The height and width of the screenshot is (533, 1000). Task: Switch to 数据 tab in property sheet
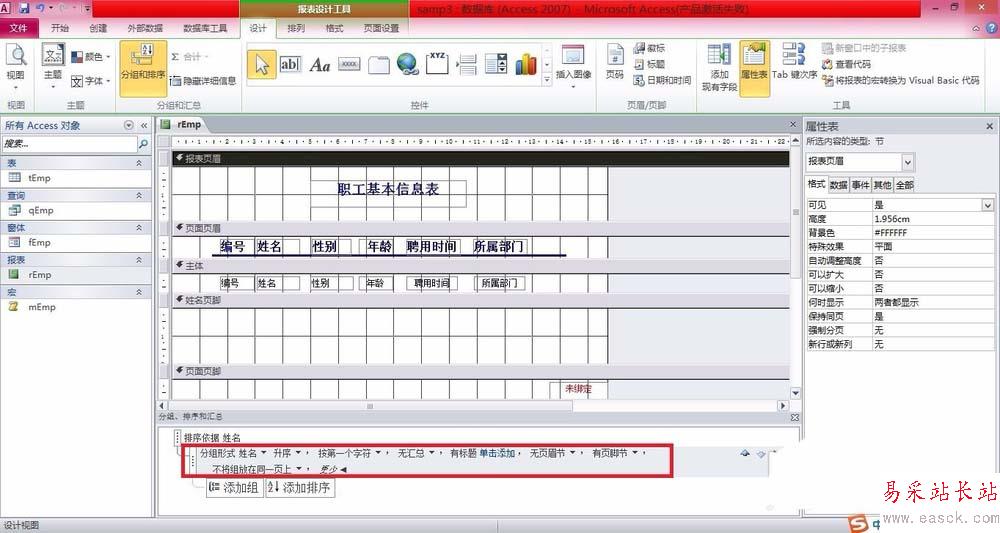(x=838, y=185)
